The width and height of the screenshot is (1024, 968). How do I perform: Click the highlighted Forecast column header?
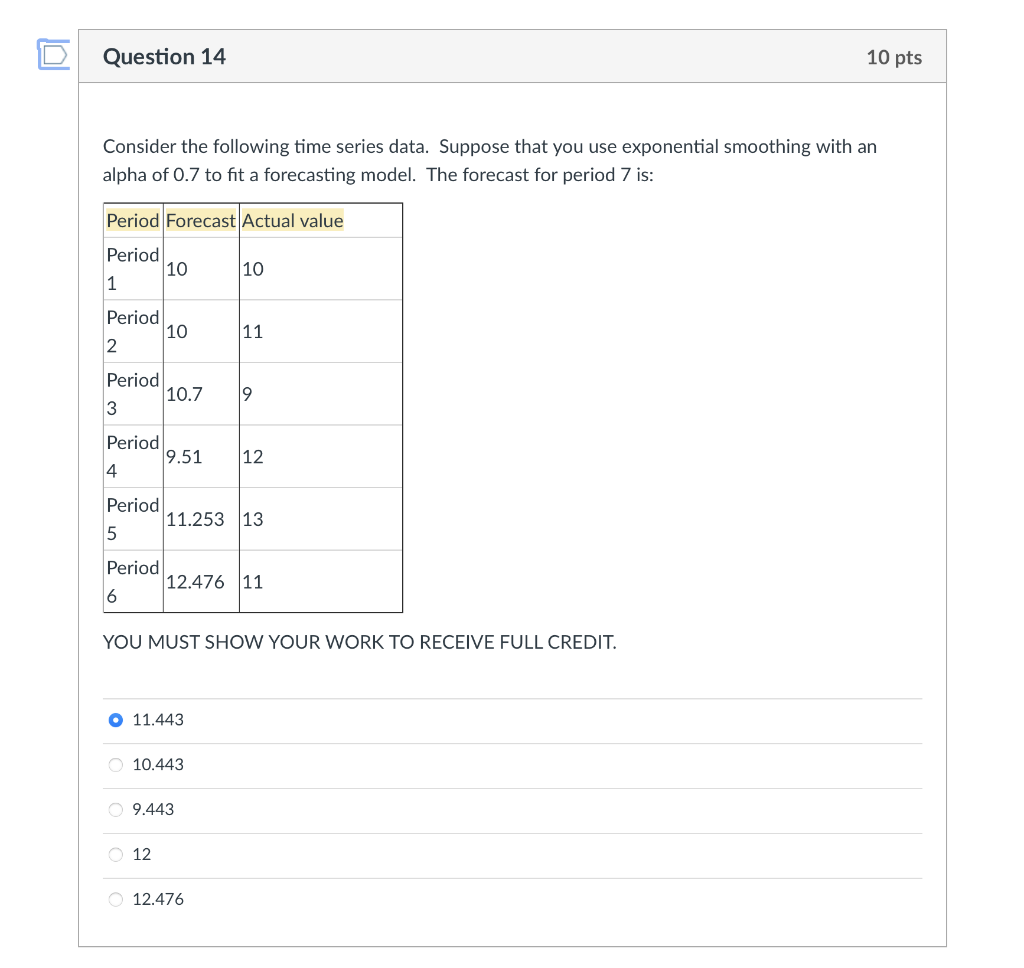pyautogui.click(x=200, y=219)
